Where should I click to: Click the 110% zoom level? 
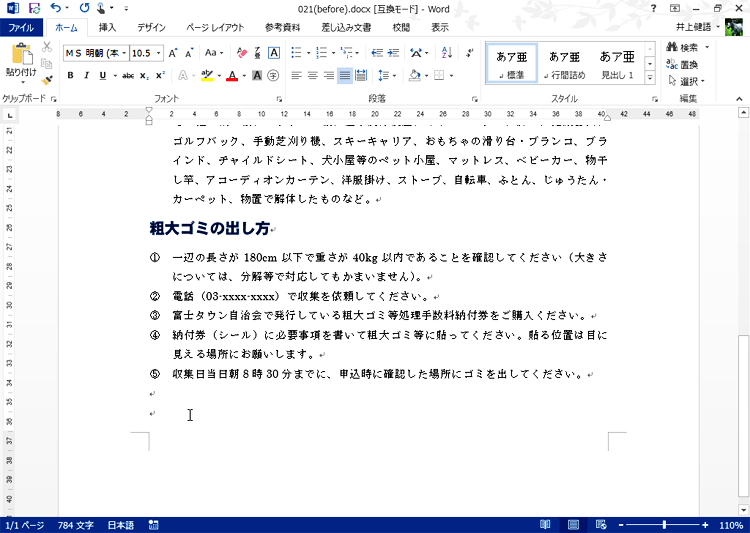[x=730, y=525]
